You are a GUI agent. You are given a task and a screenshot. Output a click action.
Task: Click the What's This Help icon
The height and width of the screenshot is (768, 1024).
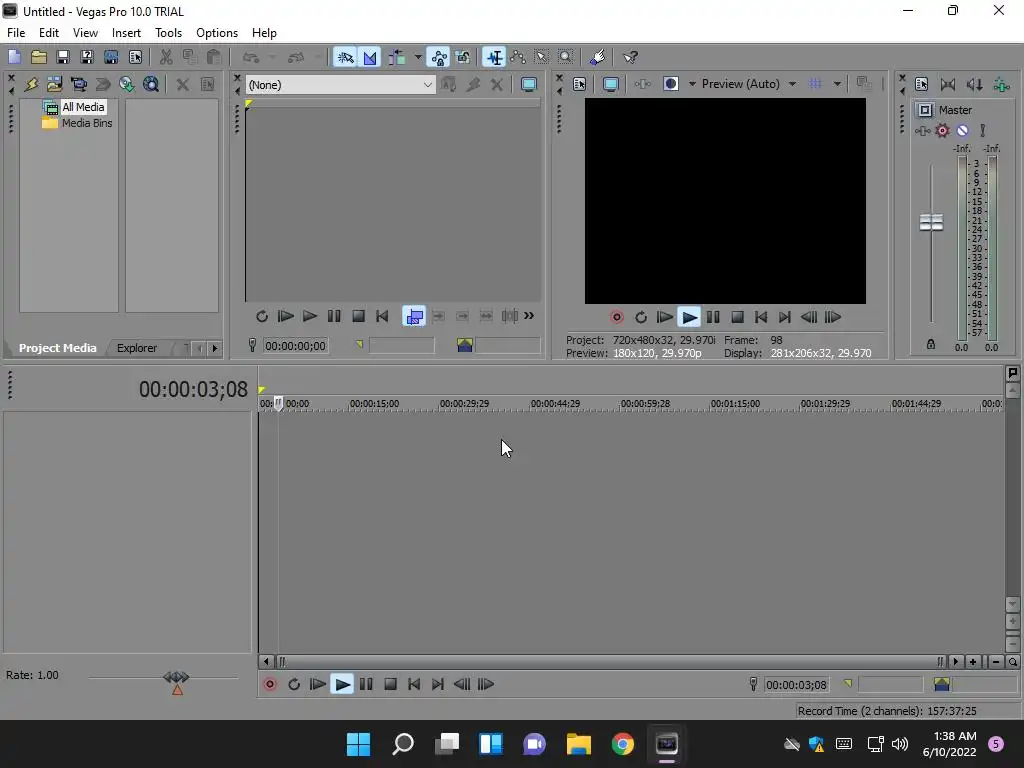[630, 57]
